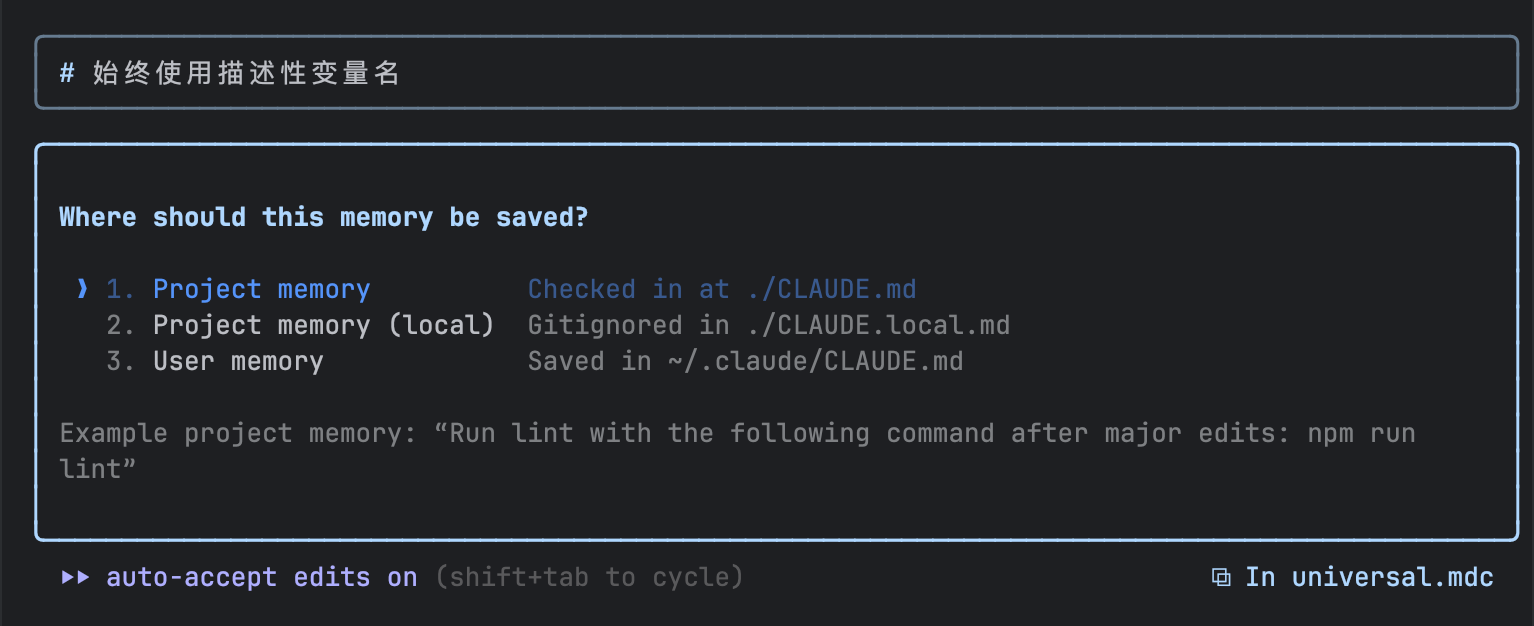Click 'Saved in ~/.claude/CLAUDE.md' description
The height and width of the screenshot is (626, 1534).
pyautogui.click(x=745, y=362)
